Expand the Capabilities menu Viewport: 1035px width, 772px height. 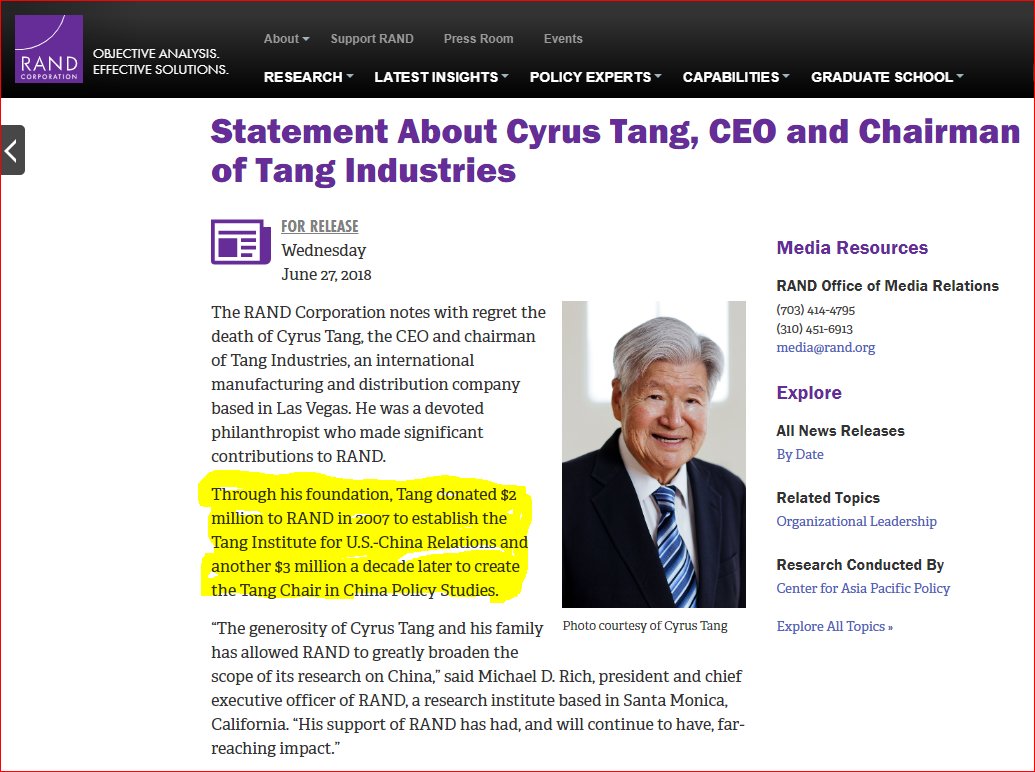click(736, 77)
